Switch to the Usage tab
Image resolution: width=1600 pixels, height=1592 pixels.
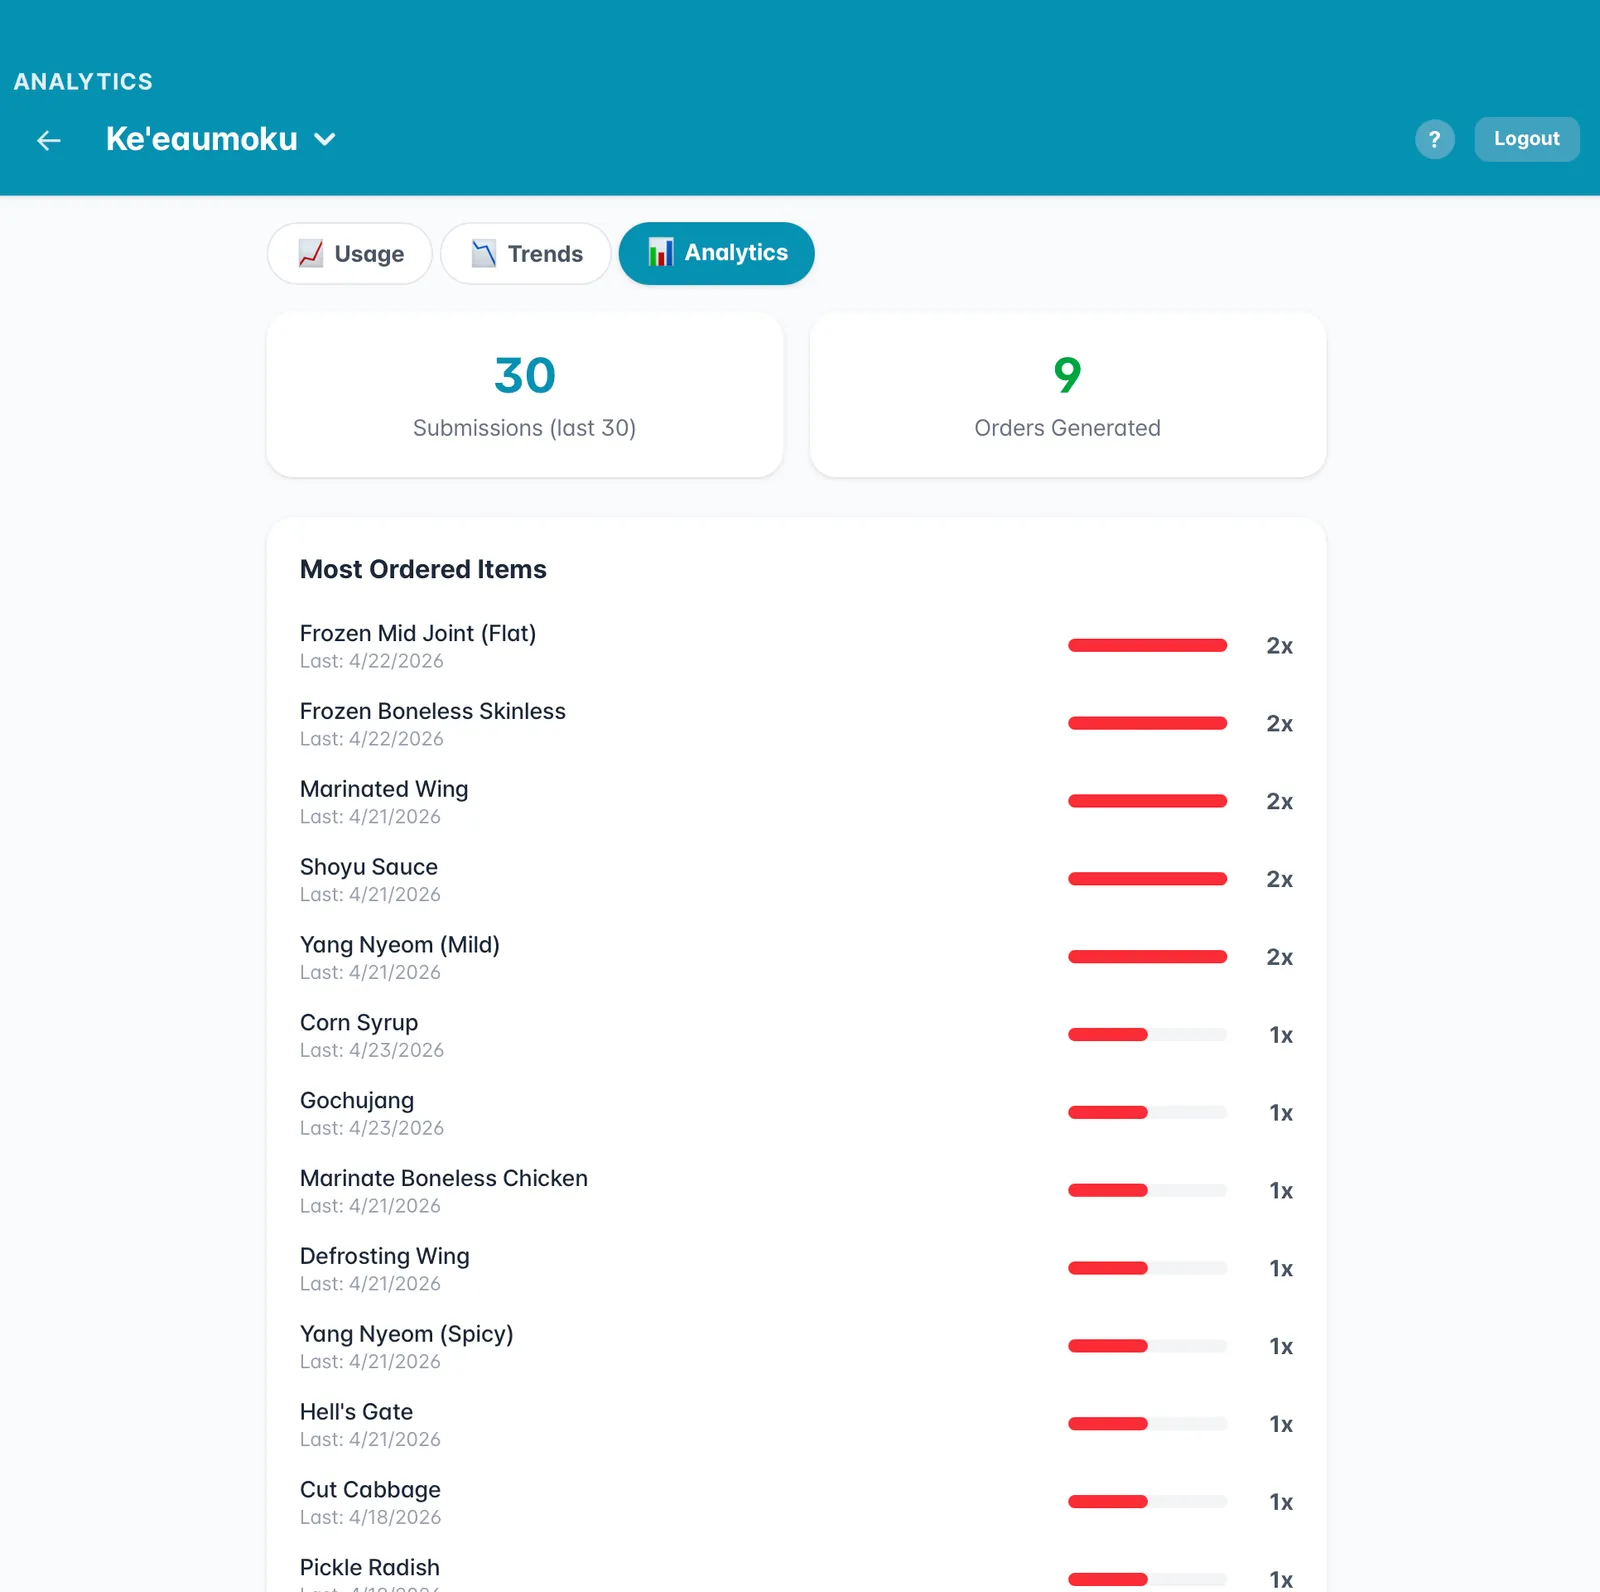[350, 254]
